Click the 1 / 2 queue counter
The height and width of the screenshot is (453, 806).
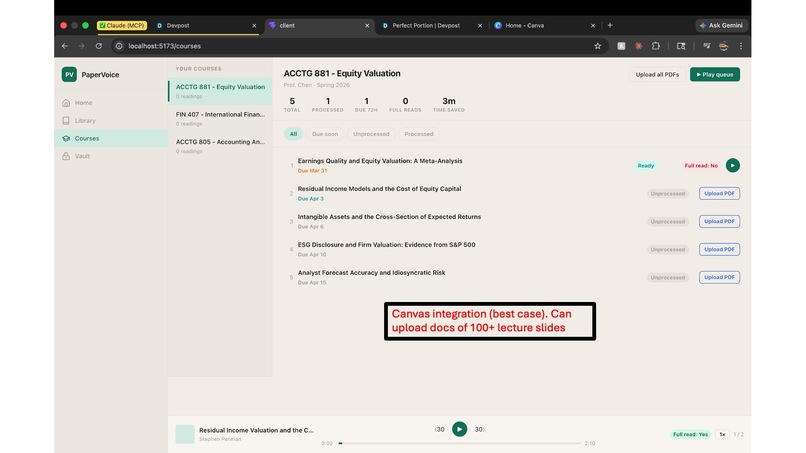click(738, 434)
